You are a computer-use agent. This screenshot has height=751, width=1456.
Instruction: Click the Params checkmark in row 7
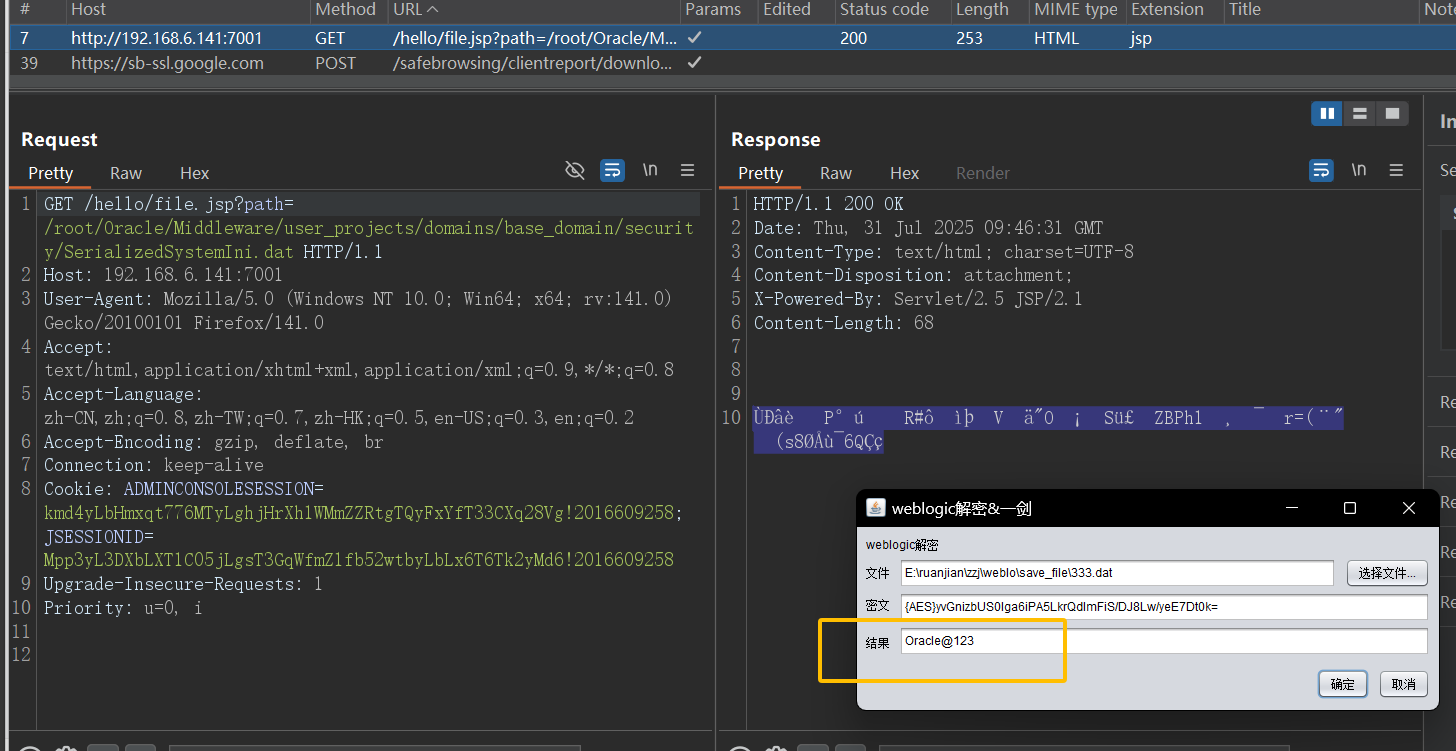coord(694,38)
